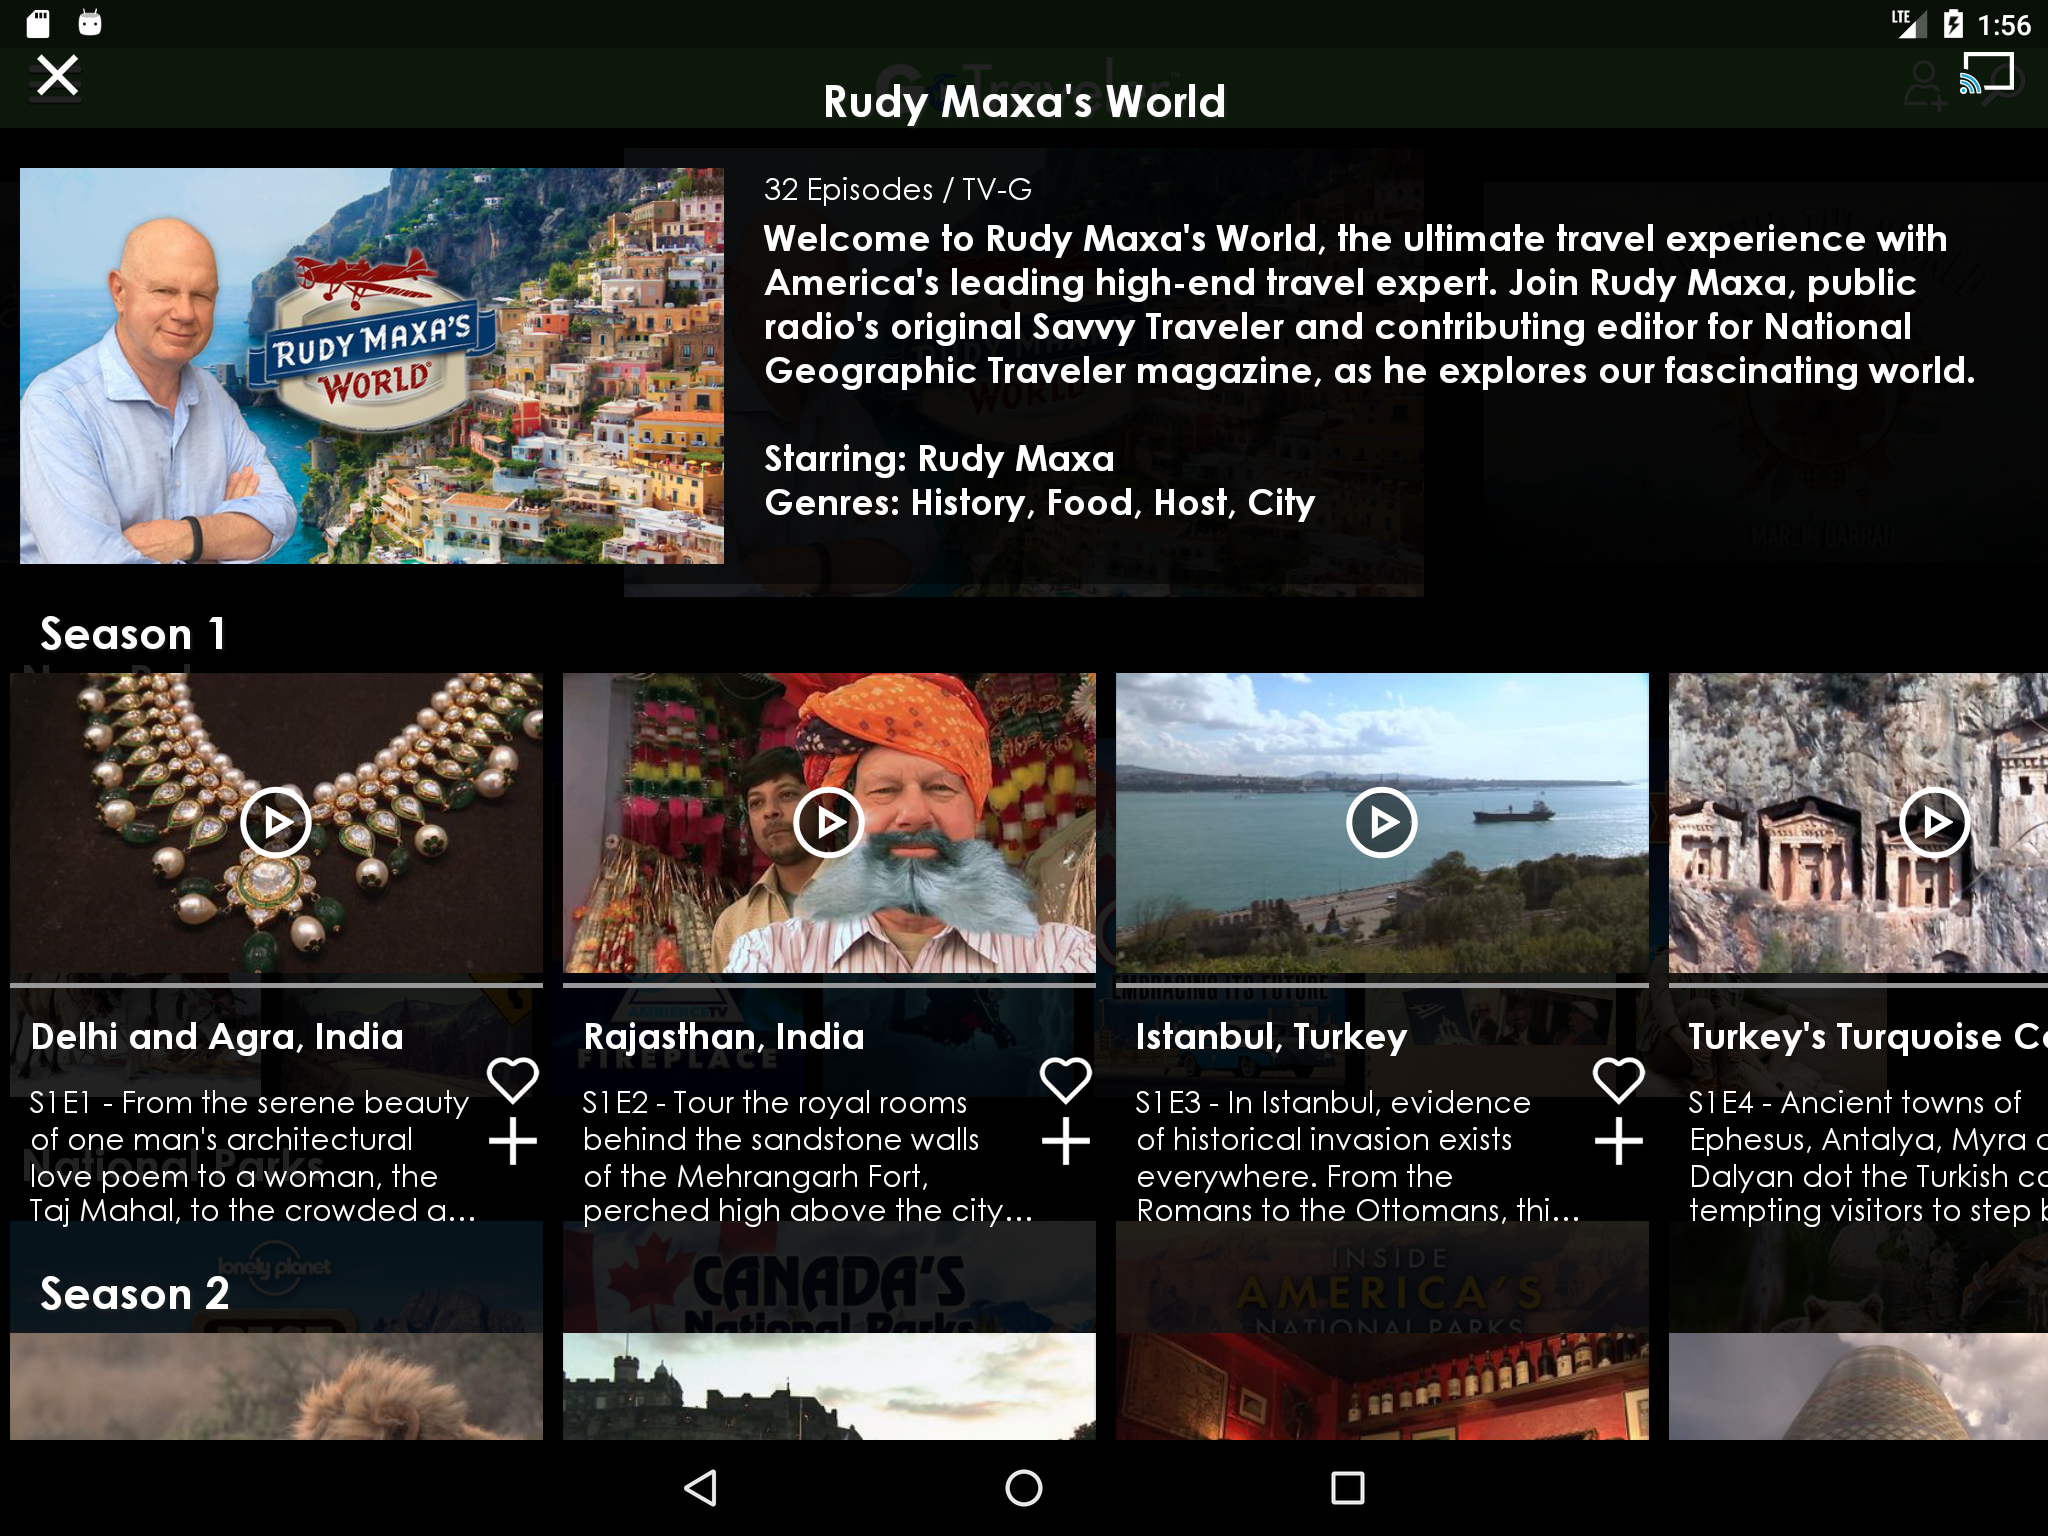The height and width of the screenshot is (1536, 2048).
Task: Like the Istanbul, Turkey episode
Action: 1618,1080
